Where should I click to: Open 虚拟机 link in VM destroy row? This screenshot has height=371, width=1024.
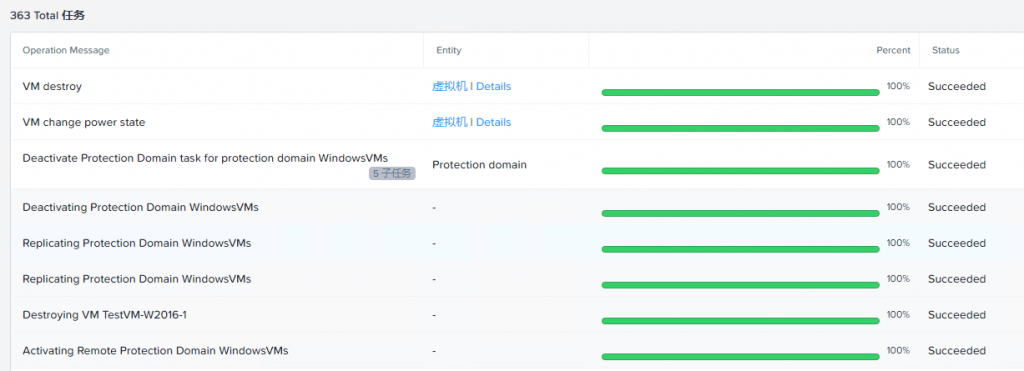[x=450, y=86]
